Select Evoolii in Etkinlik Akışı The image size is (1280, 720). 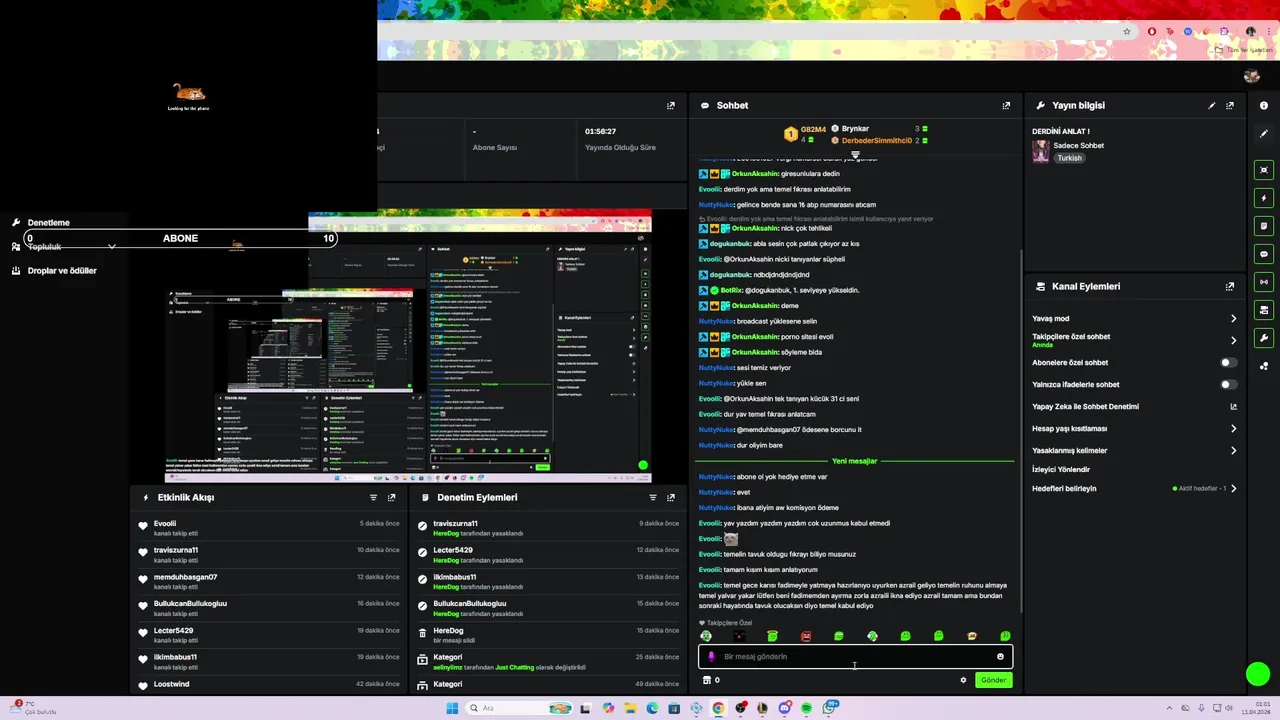pyautogui.click(x=165, y=523)
